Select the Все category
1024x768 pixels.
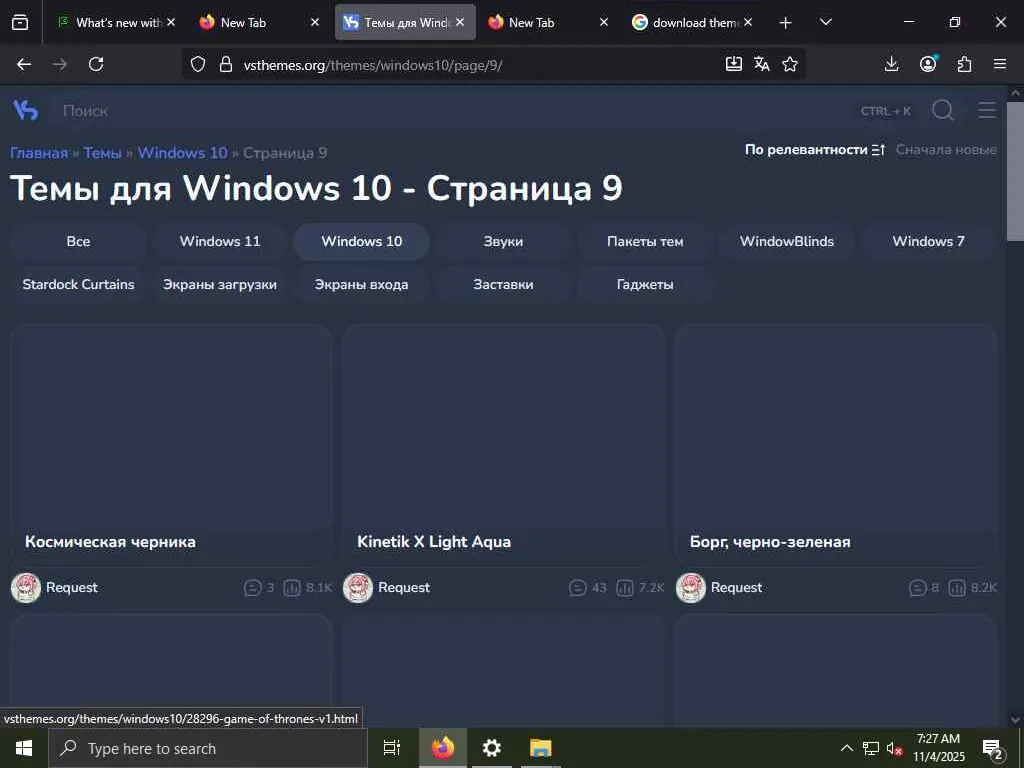pos(78,242)
